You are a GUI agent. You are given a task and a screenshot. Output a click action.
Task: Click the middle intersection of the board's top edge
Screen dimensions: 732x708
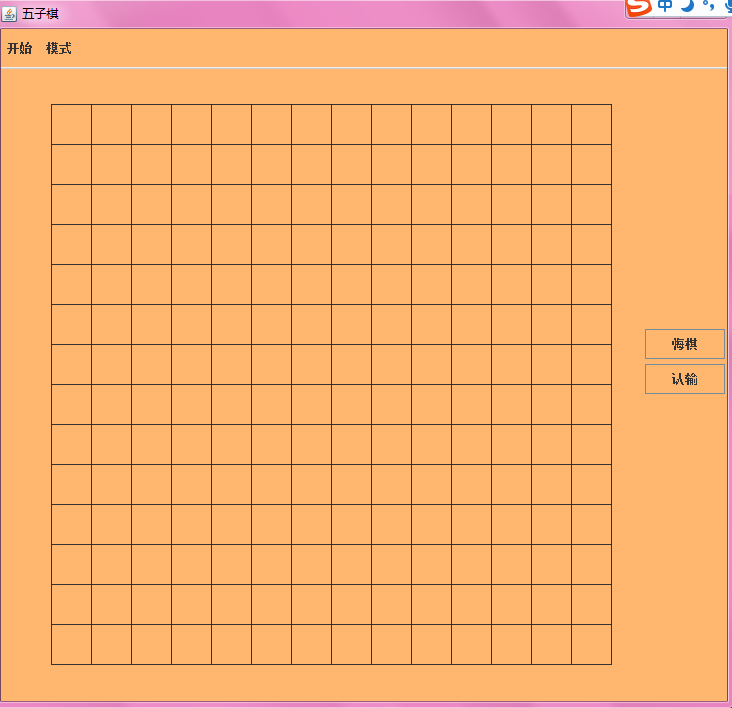(331, 105)
